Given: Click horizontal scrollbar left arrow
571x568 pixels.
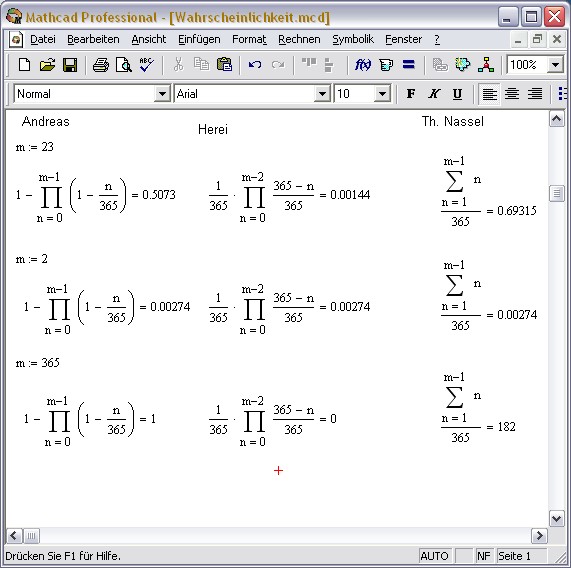Looking at the screenshot, I should click(14, 536).
